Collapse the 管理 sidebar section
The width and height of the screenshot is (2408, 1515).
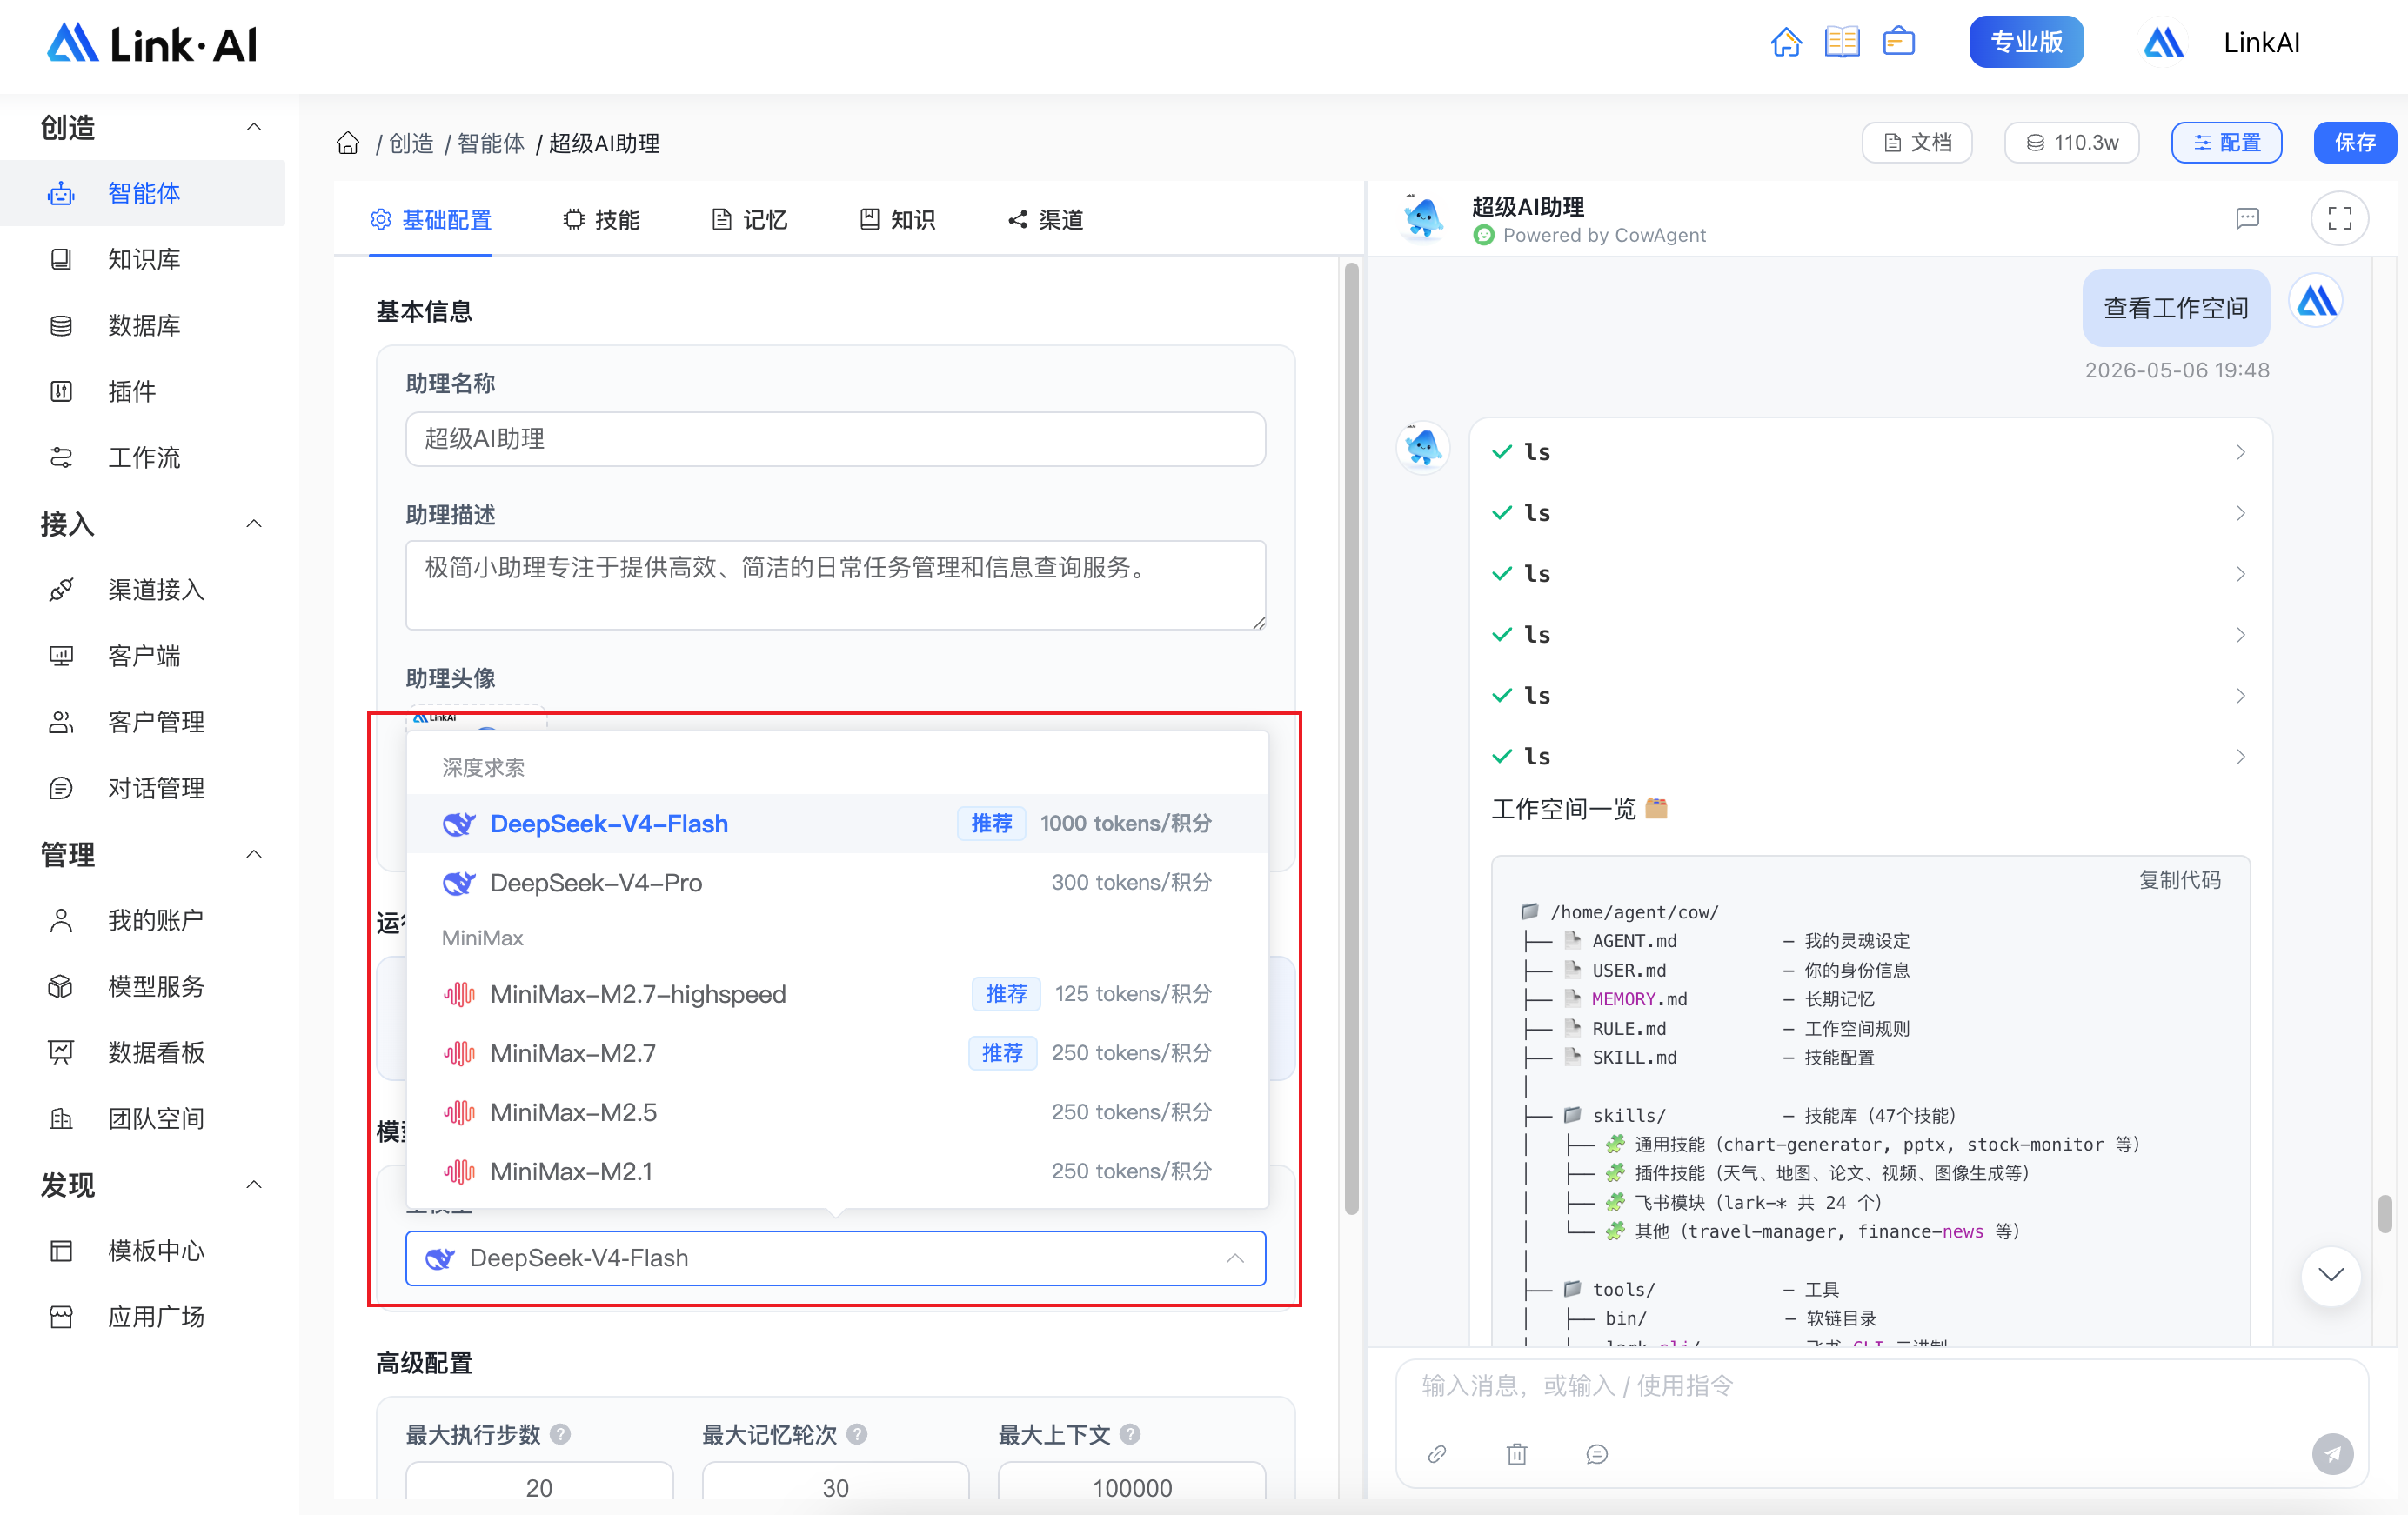coord(254,854)
